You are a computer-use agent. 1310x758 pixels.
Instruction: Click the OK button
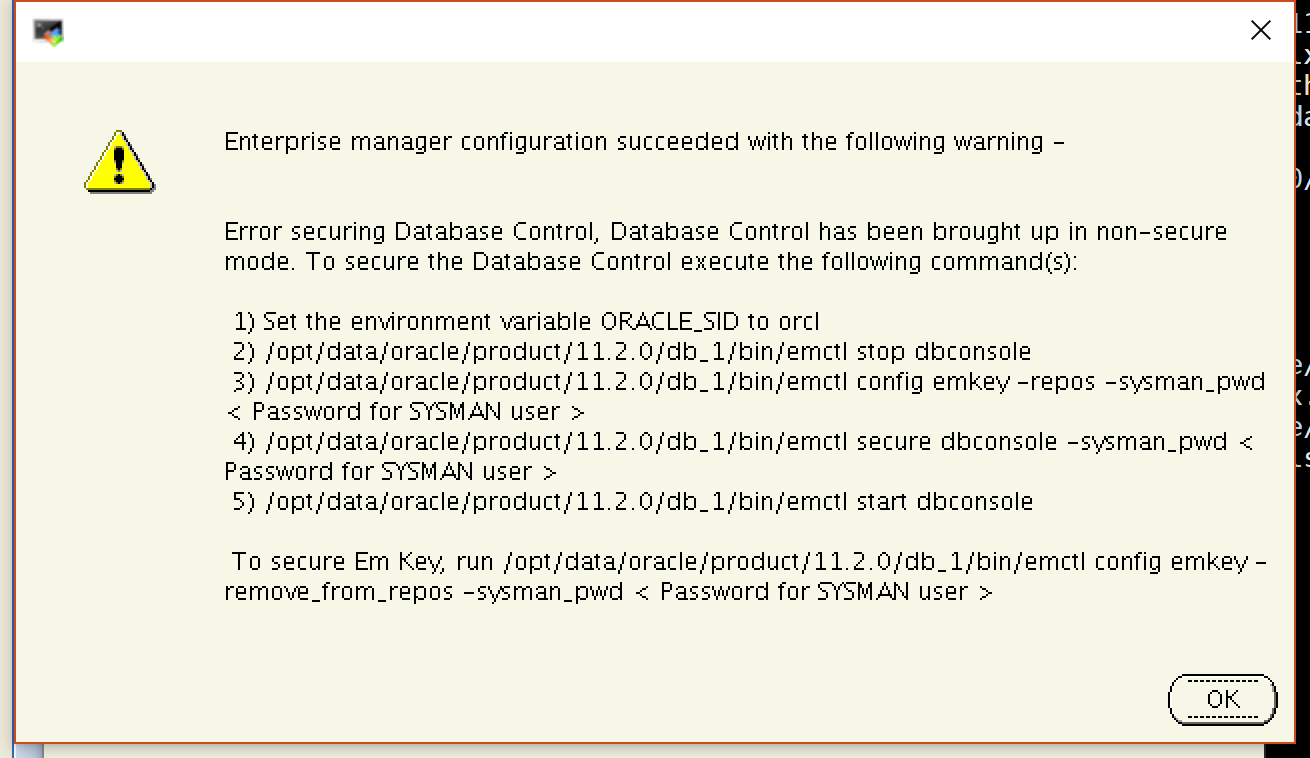tap(1222, 699)
